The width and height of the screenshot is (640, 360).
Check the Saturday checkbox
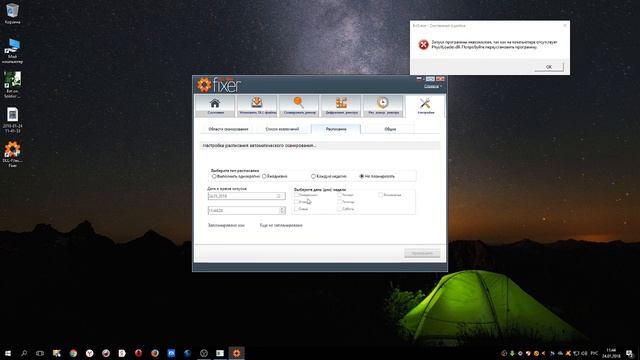340,209
